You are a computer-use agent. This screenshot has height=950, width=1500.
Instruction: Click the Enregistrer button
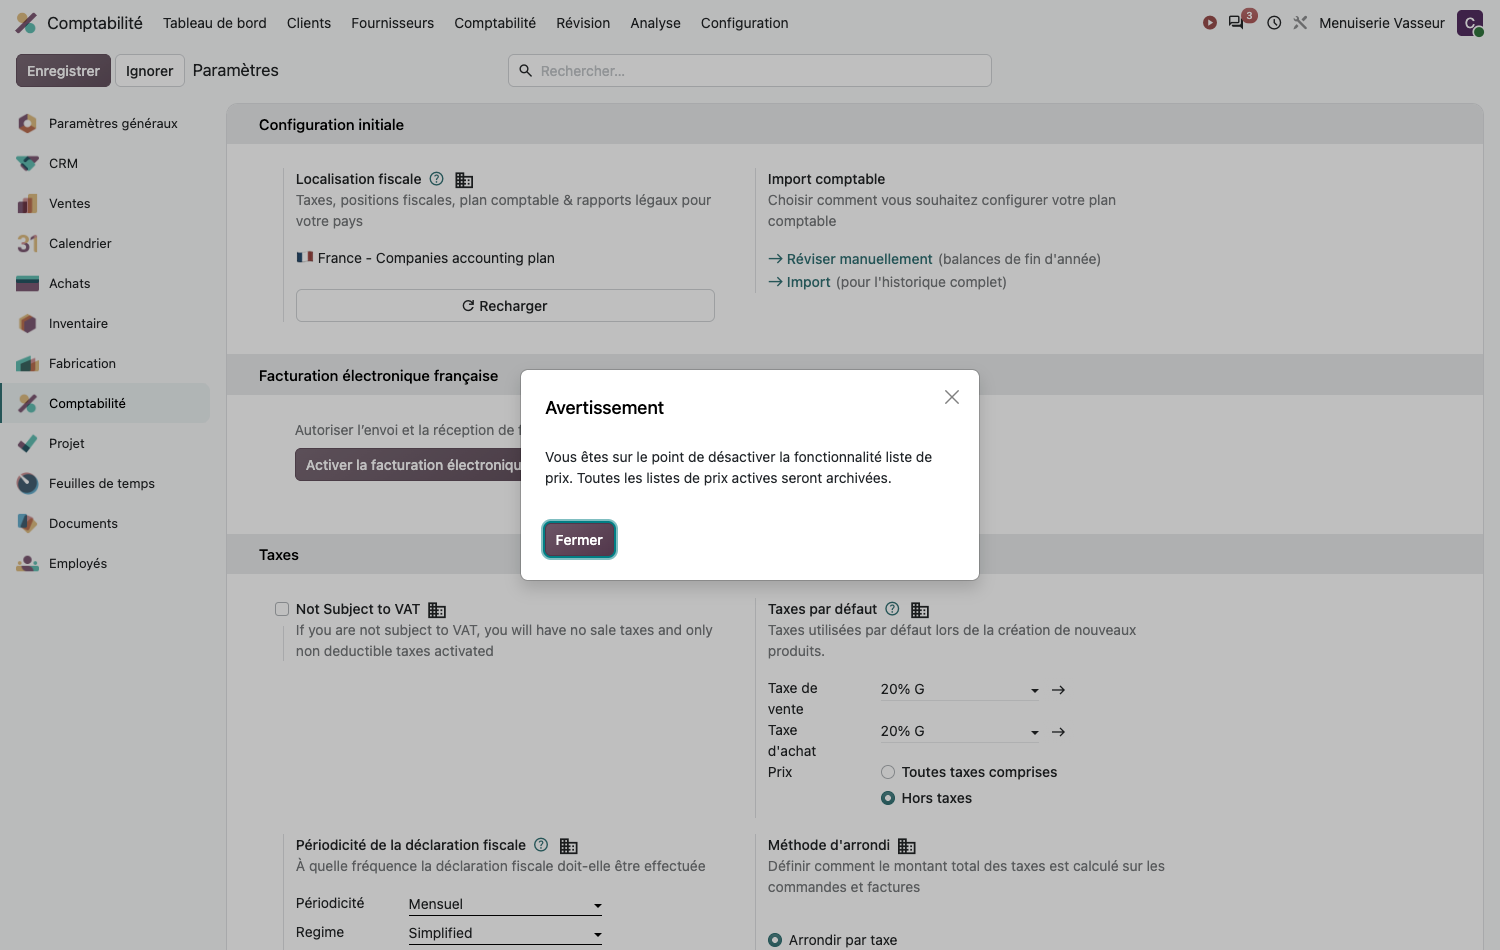pyautogui.click(x=63, y=71)
